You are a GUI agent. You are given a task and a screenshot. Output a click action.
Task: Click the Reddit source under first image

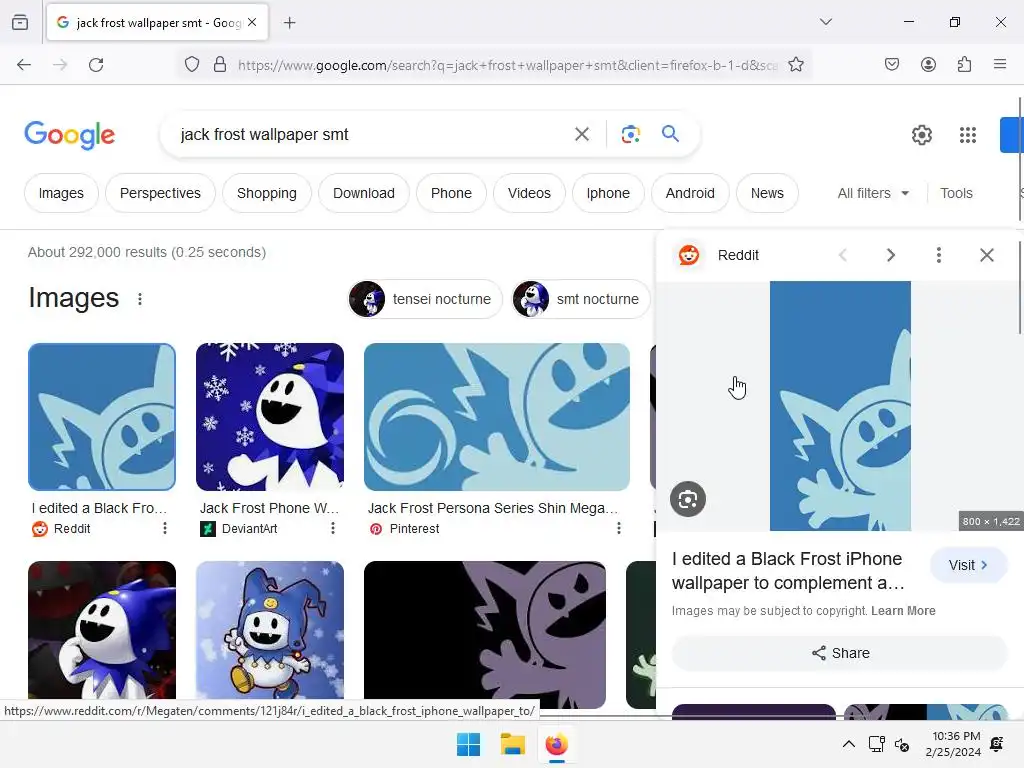(61, 529)
